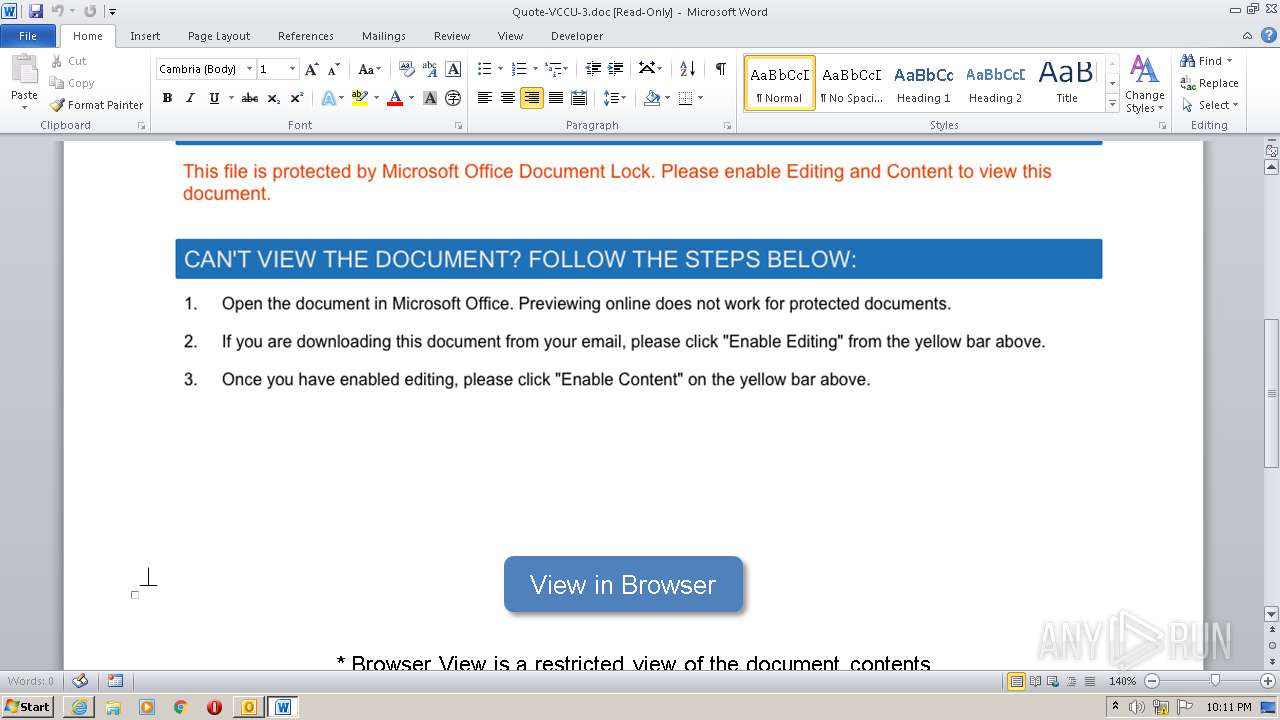Expand the Highlight Color dropdown arrow
Screen dimensions: 1280x720
376,98
